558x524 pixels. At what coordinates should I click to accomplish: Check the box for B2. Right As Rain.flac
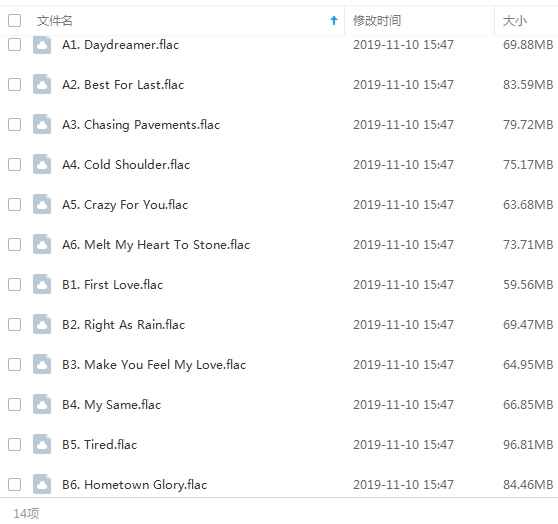[x=15, y=325]
